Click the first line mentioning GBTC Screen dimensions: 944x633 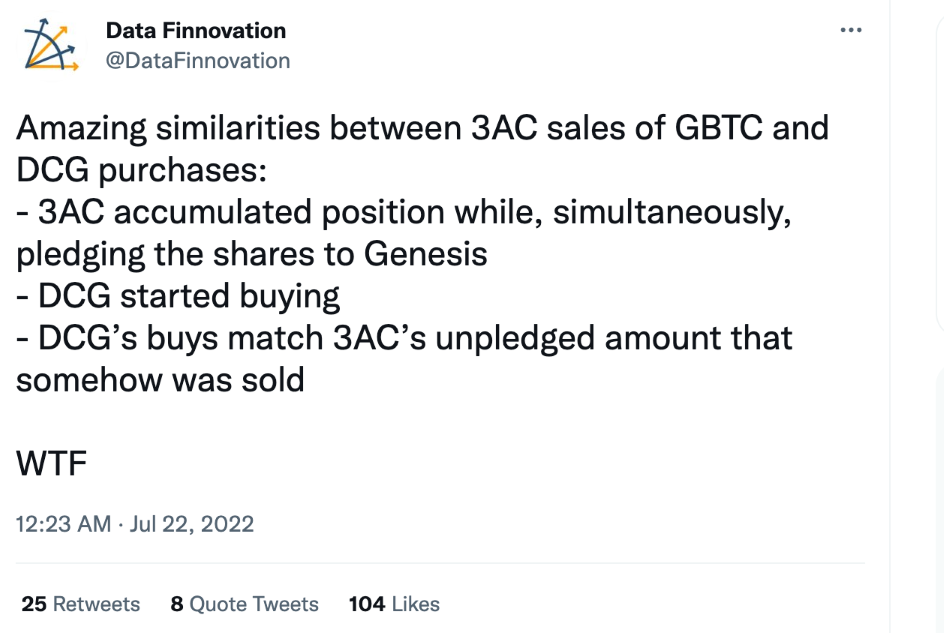pos(423,128)
